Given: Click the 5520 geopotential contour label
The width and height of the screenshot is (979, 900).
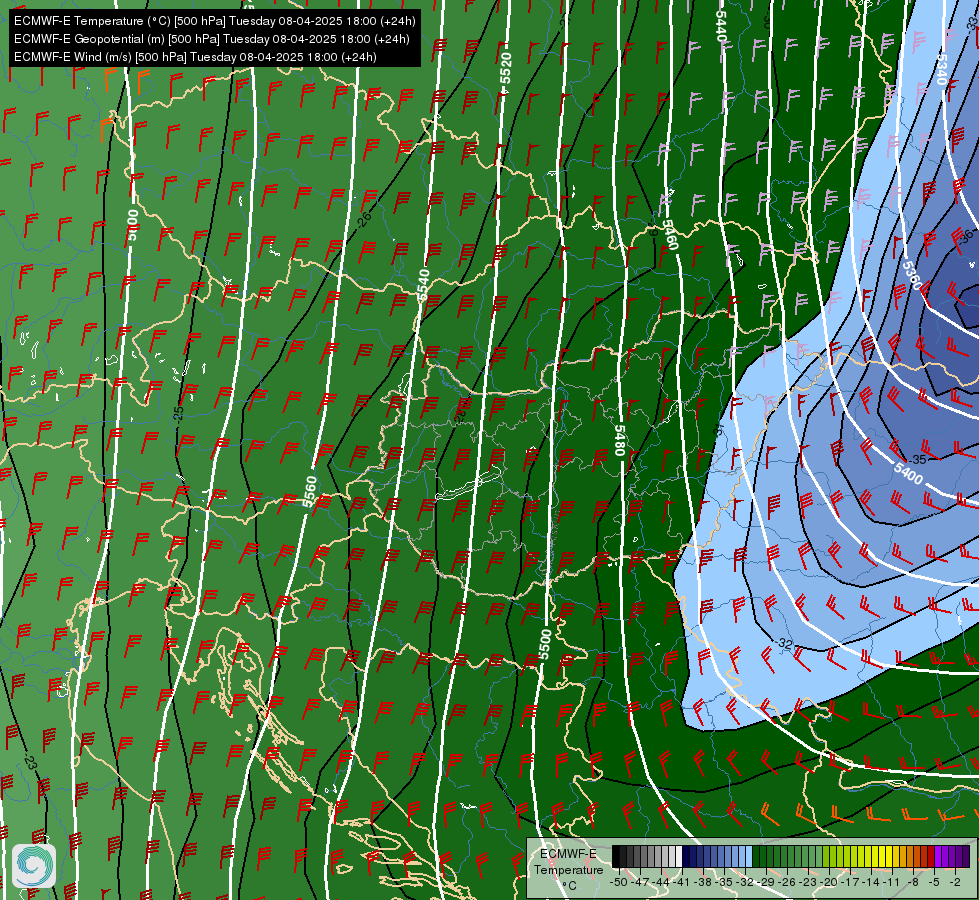Looking at the screenshot, I should [x=506, y=68].
